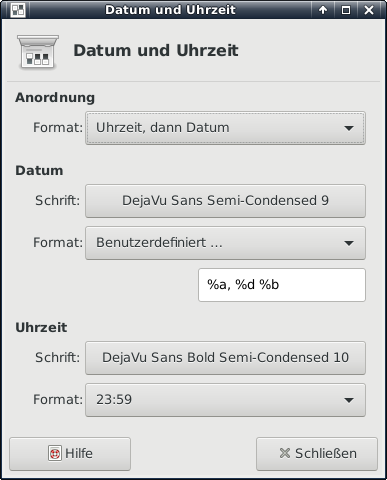Screen dimensions: 387x480
Task: Click the Uhrzeit section heading
Action: pos(41,327)
